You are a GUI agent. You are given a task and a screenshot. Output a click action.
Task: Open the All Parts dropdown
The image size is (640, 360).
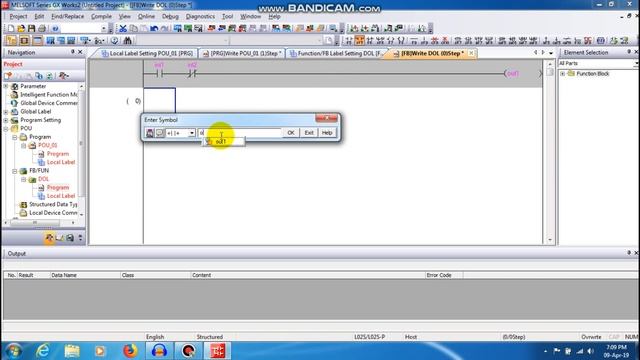coord(636,63)
